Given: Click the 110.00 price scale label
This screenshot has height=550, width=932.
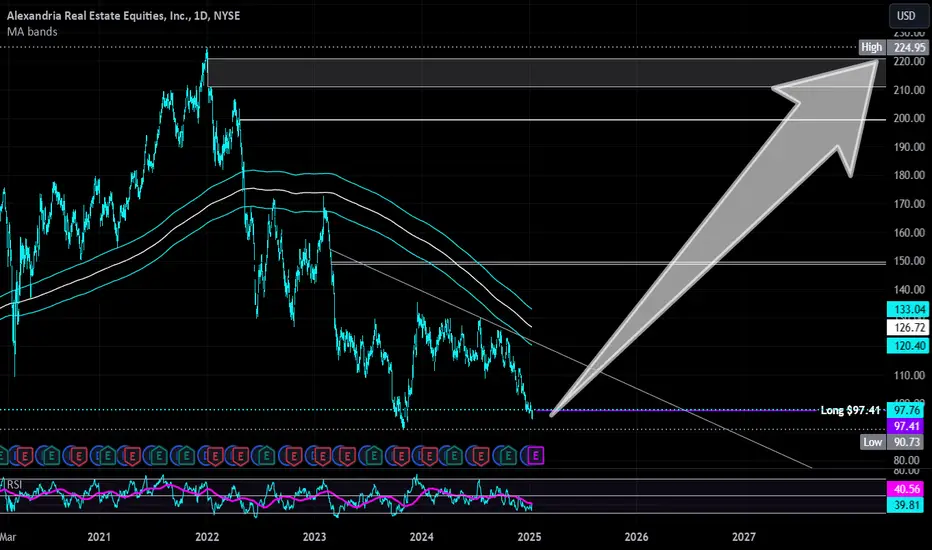Looking at the screenshot, I should (x=909, y=375).
